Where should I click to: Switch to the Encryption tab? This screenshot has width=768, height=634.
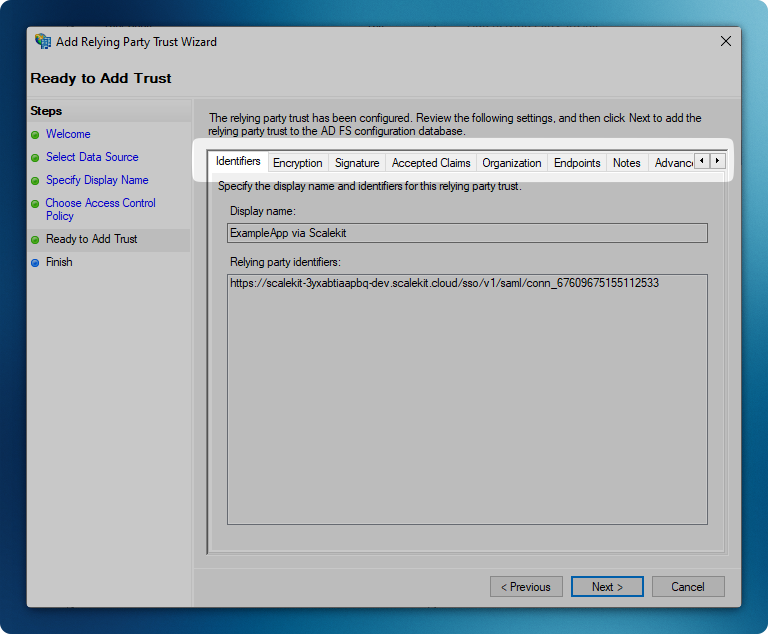point(298,163)
